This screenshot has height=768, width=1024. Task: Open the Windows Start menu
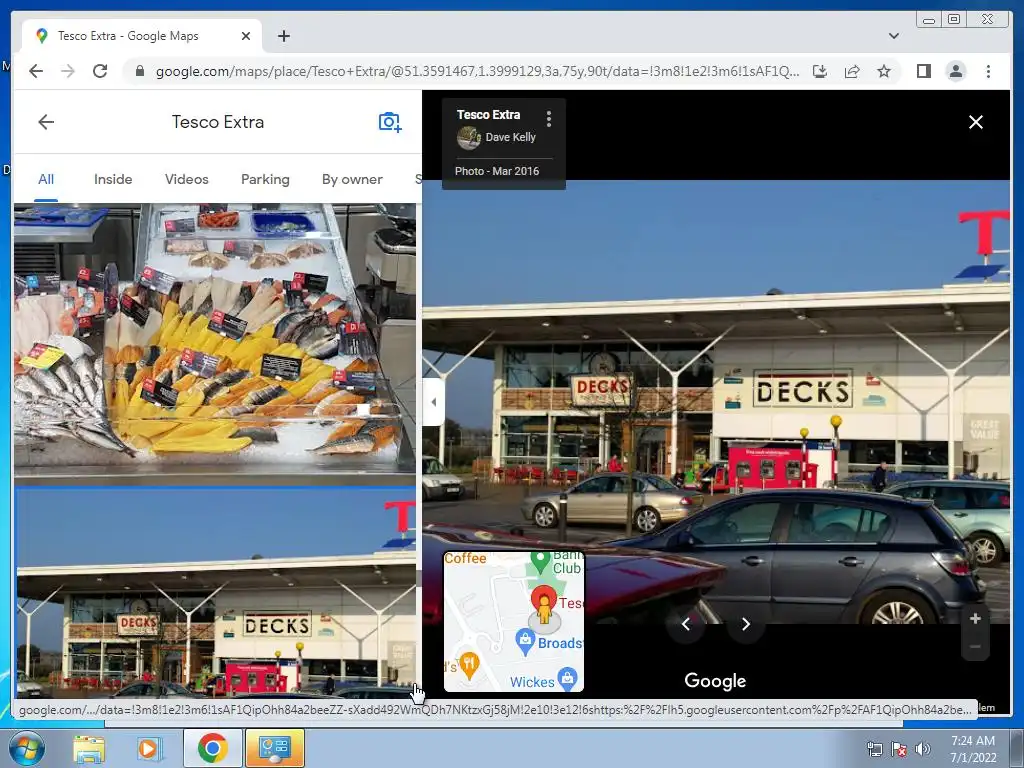27,748
